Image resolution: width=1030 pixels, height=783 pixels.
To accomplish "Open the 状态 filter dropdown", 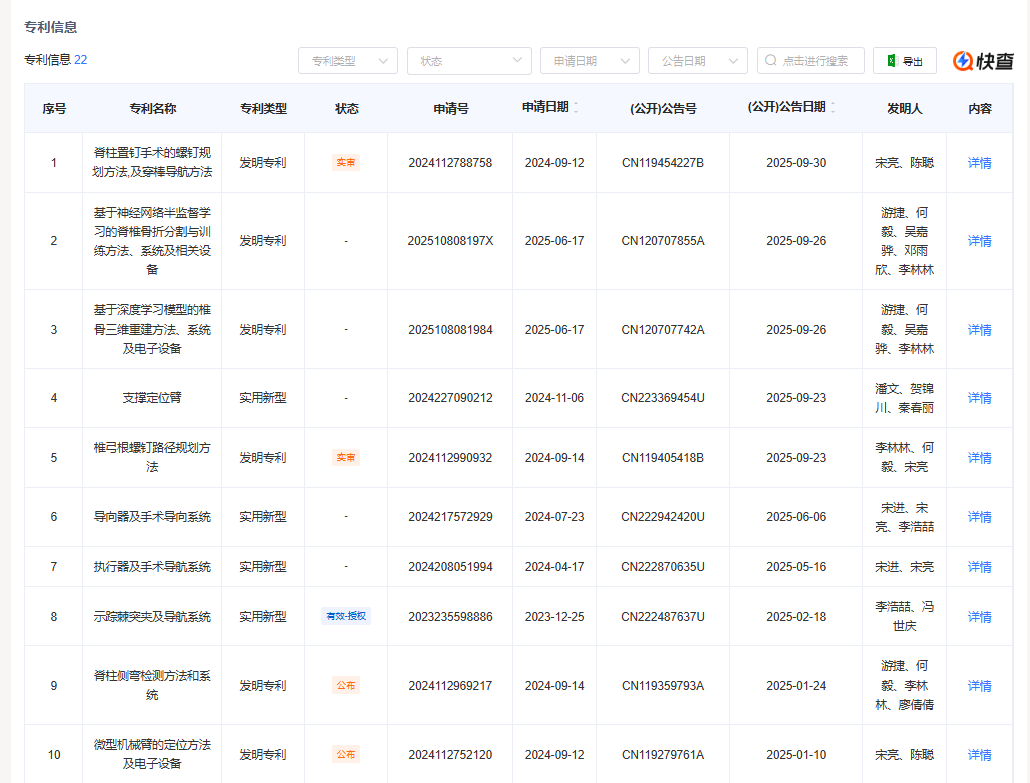I will pyautogui.click(x=468, y=61).
